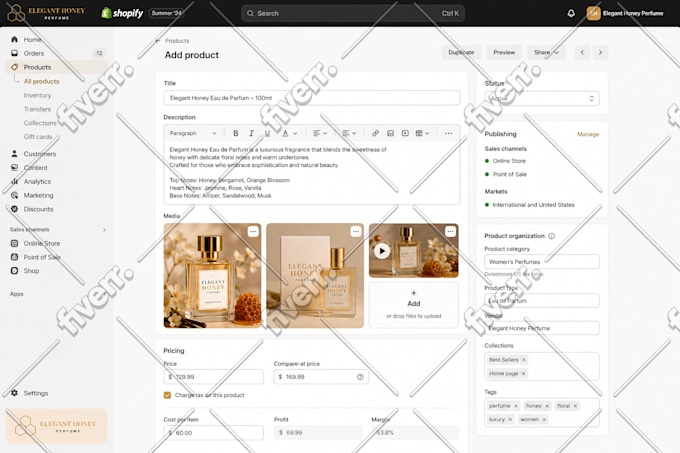Open options menu on second media image

tap(356, 231)
